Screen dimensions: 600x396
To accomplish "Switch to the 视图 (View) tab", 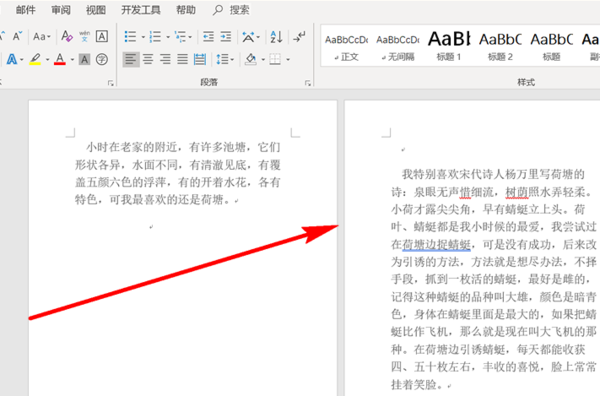I will [96, 10].
